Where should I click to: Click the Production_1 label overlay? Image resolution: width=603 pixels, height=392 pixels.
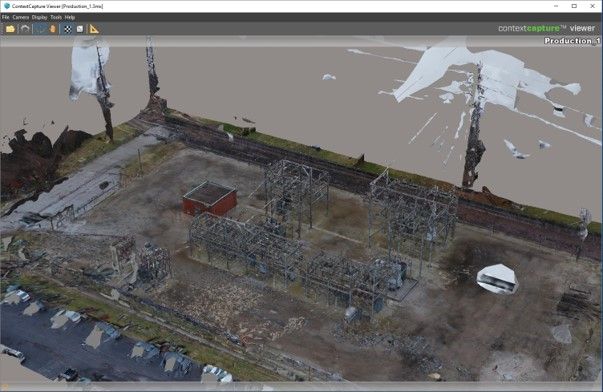572,41
